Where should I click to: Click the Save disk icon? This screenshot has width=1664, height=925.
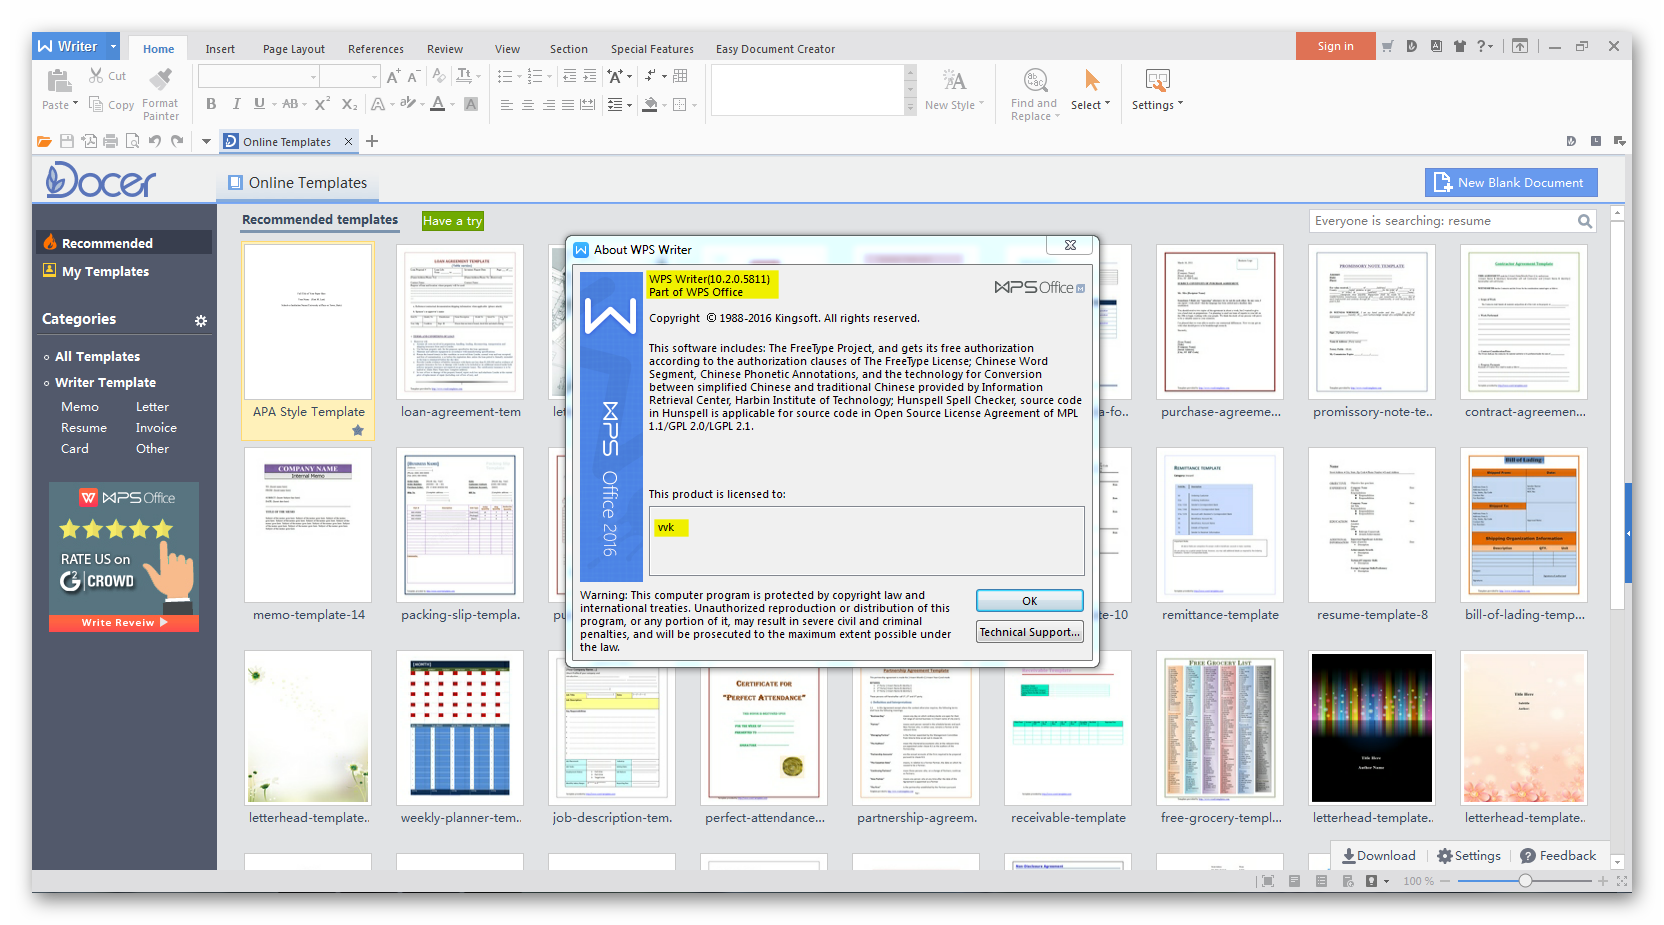[67, 141]
